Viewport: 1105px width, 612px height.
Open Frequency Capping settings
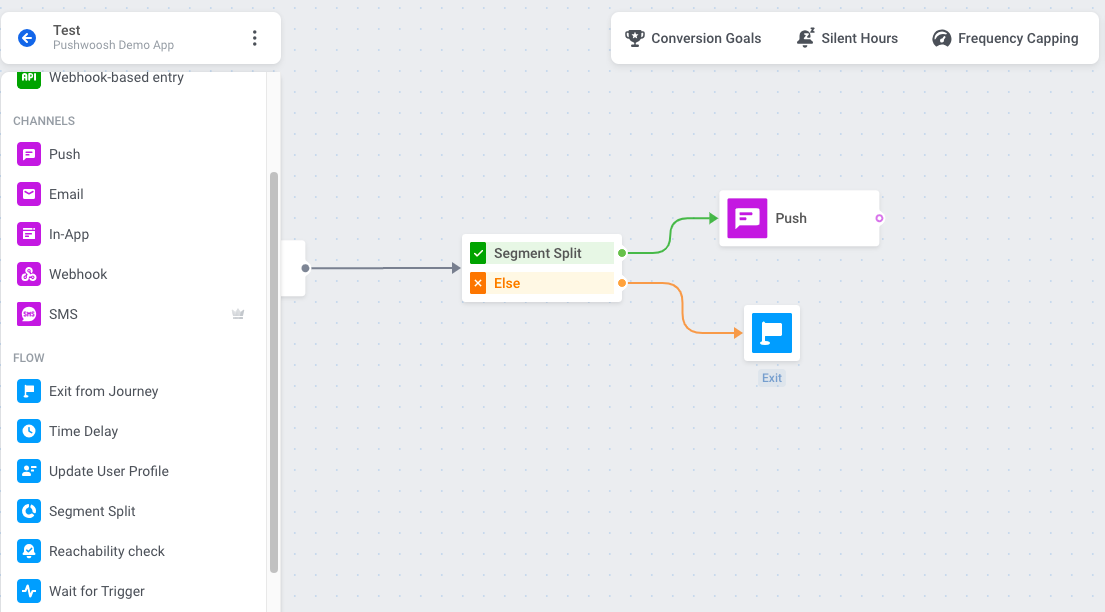click(x=1005, y=38)
